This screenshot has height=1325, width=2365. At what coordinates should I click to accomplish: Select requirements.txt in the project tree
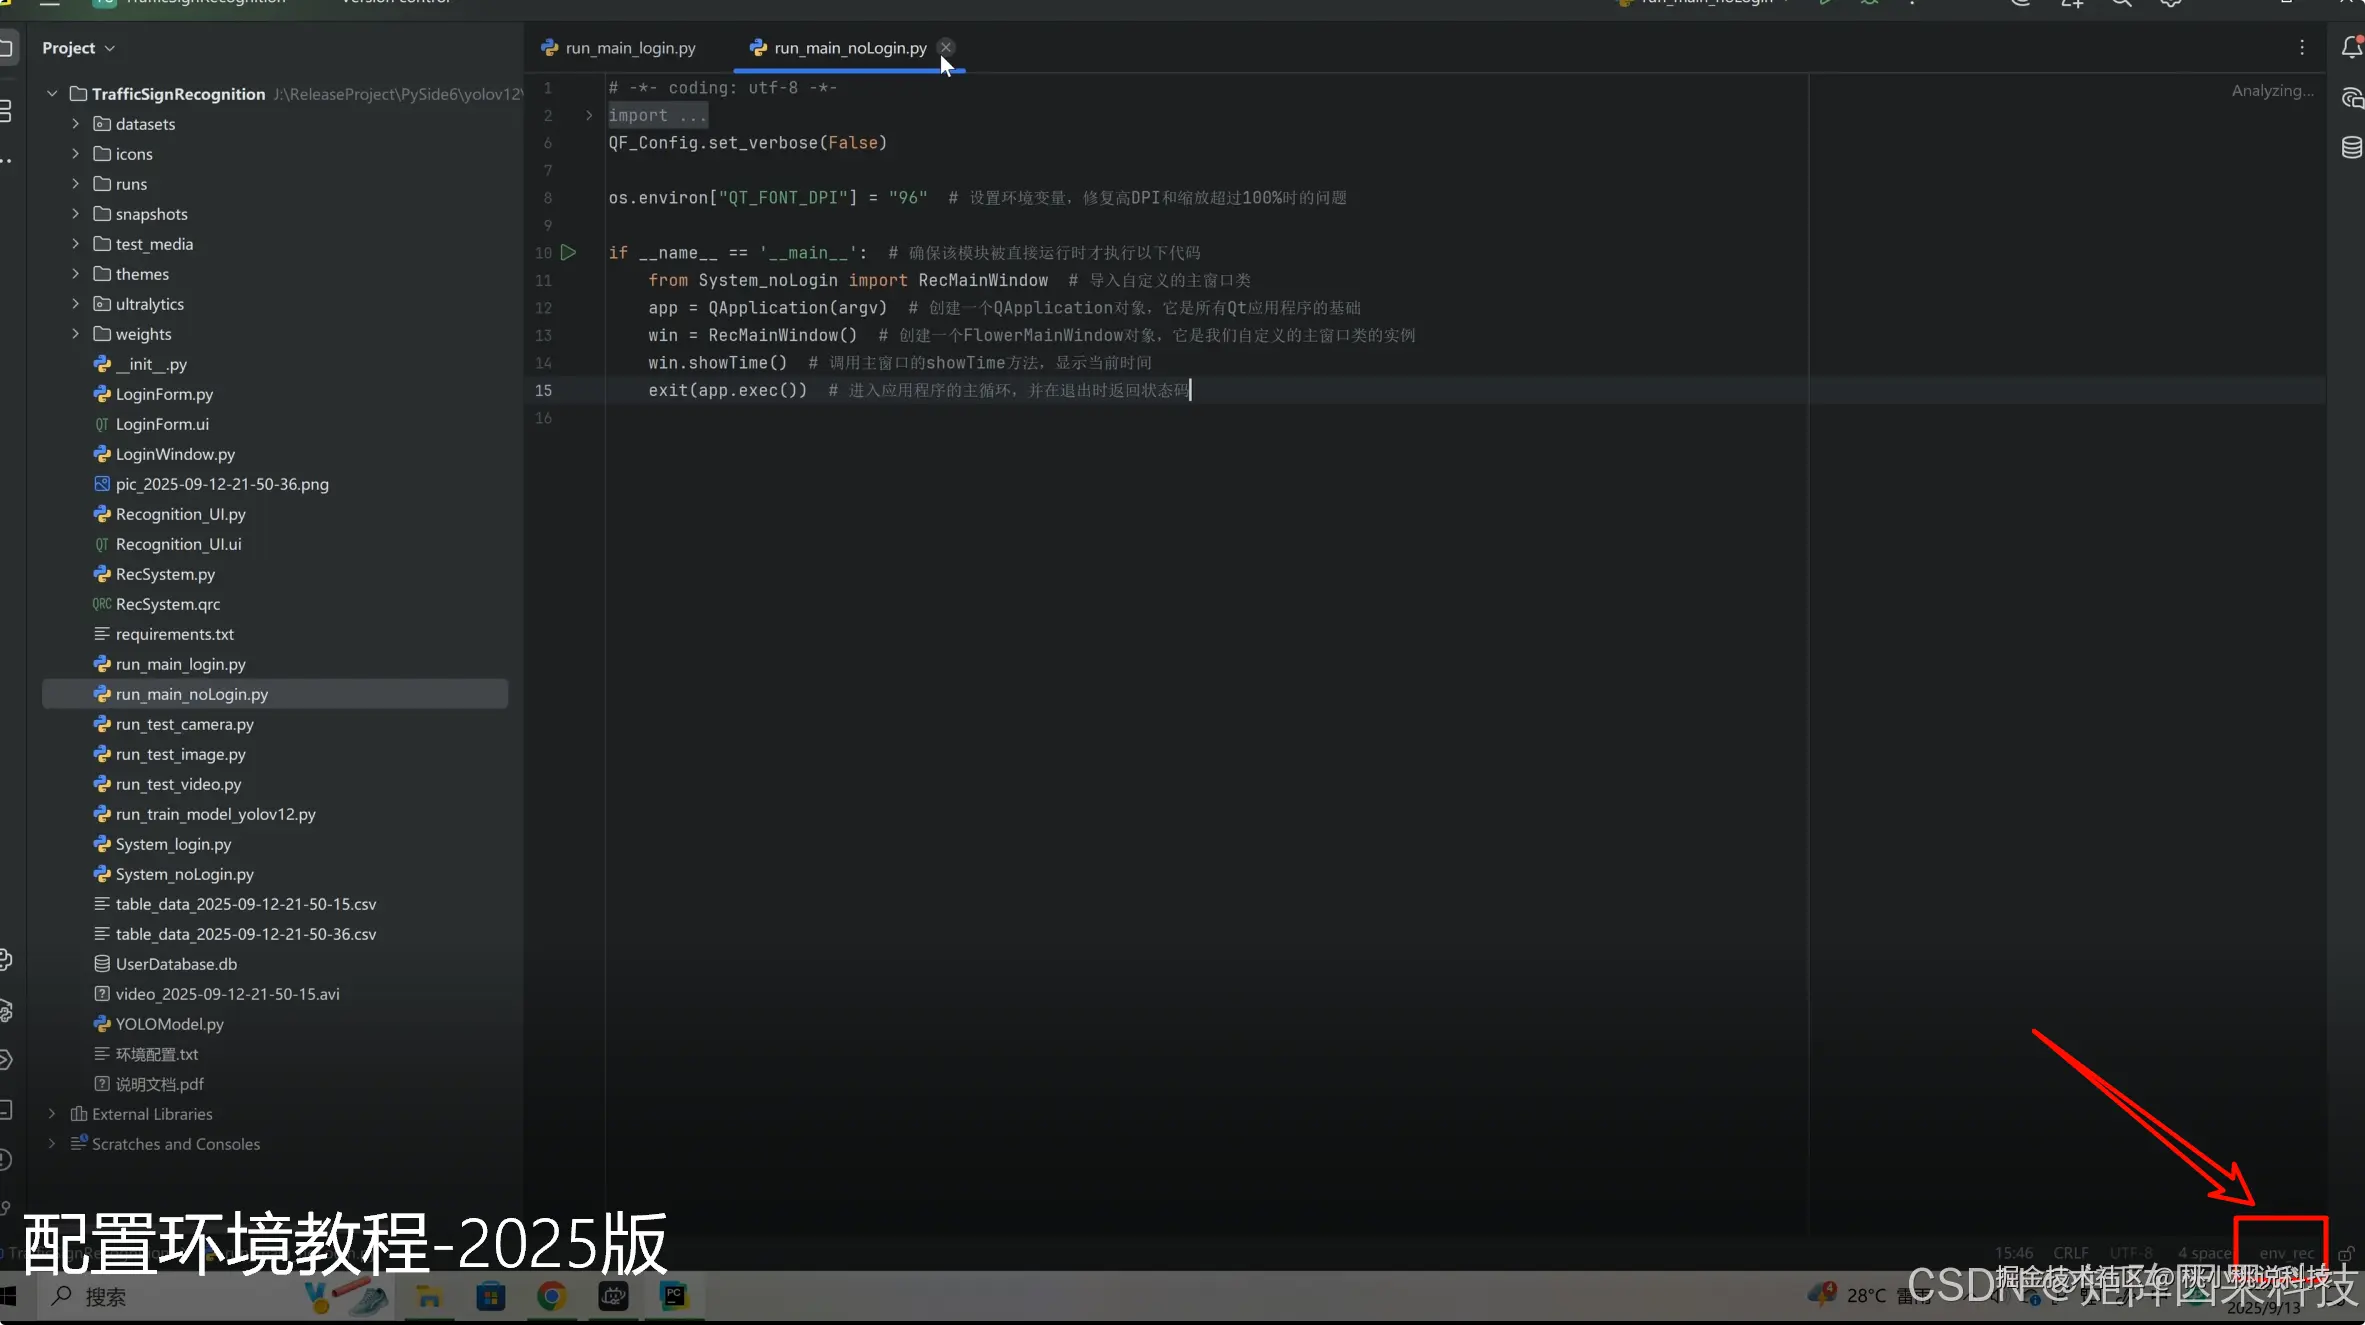[174, 634]
